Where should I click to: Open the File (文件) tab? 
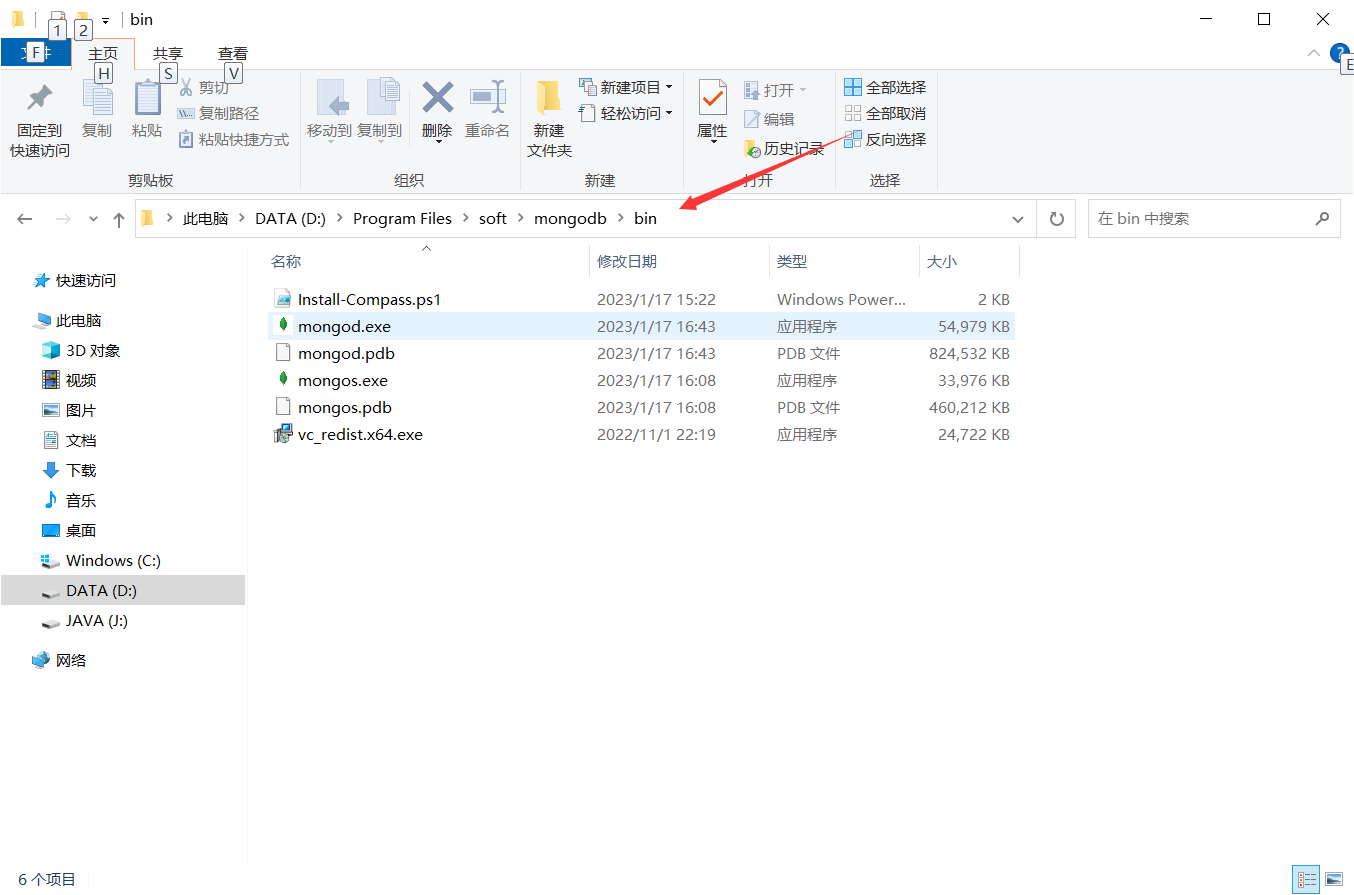click(35, 53)
